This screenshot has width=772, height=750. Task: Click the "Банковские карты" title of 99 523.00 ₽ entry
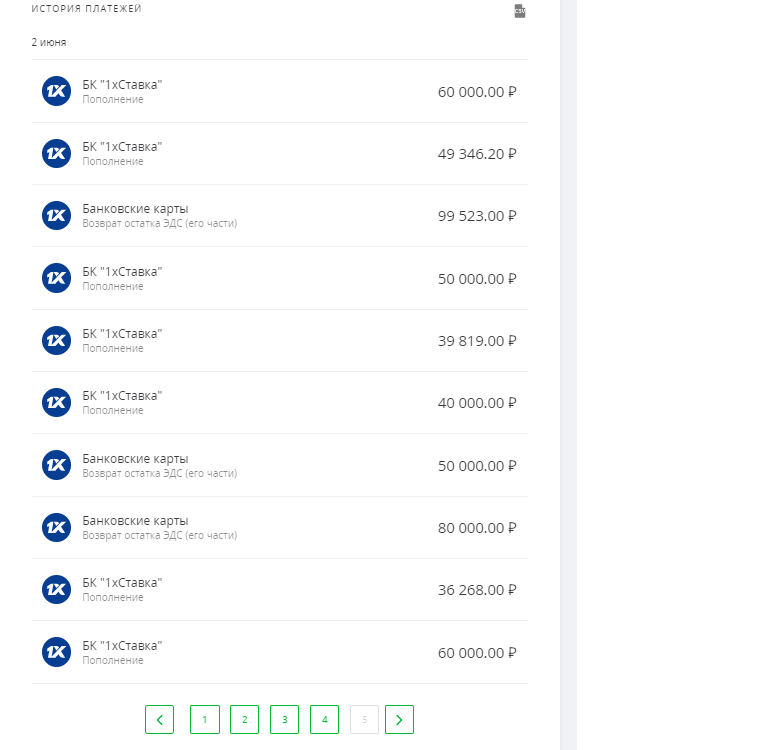tap(135, 209)
